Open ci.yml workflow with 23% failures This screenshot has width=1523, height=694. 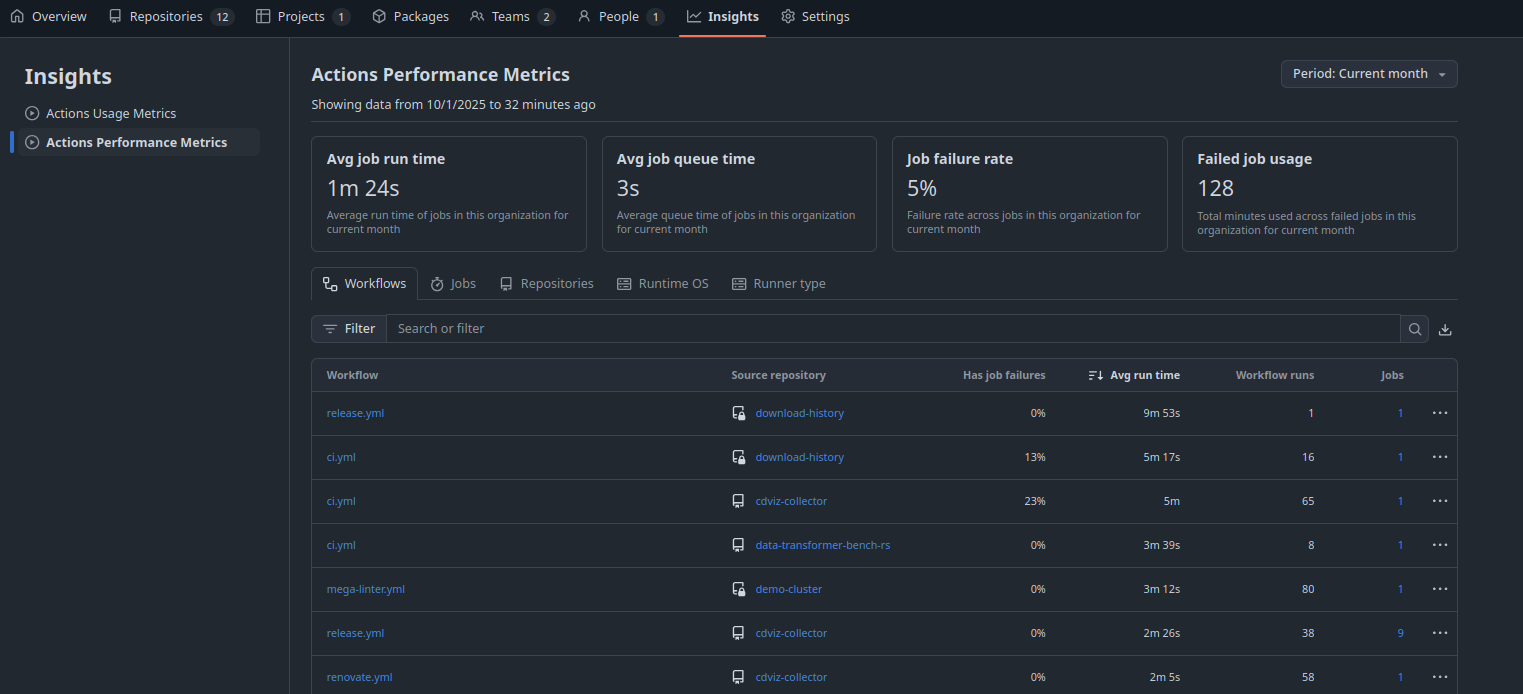click(x=341, y=501)
